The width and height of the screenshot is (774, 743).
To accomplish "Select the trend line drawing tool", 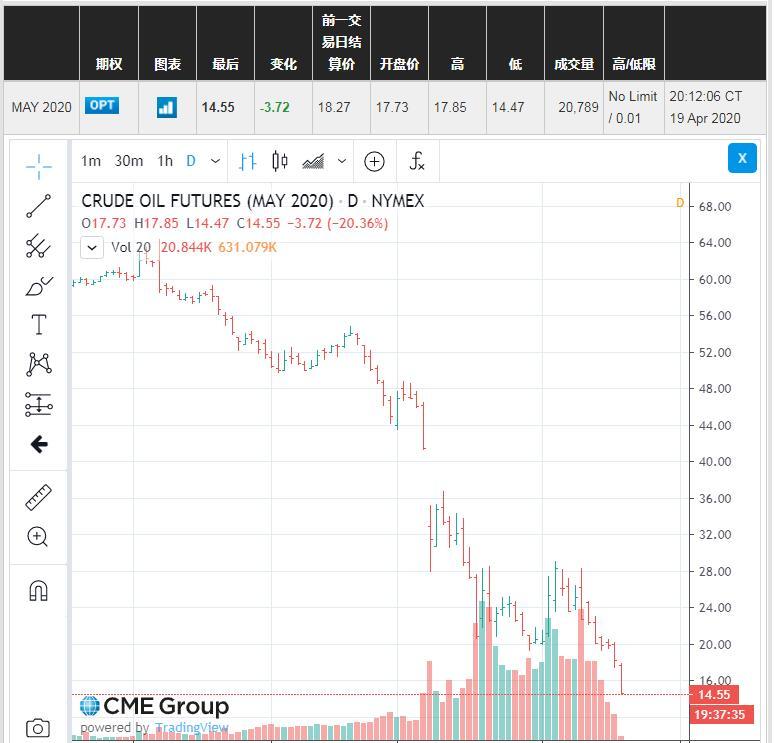I will pyautogui.click(x=39, y=206).
